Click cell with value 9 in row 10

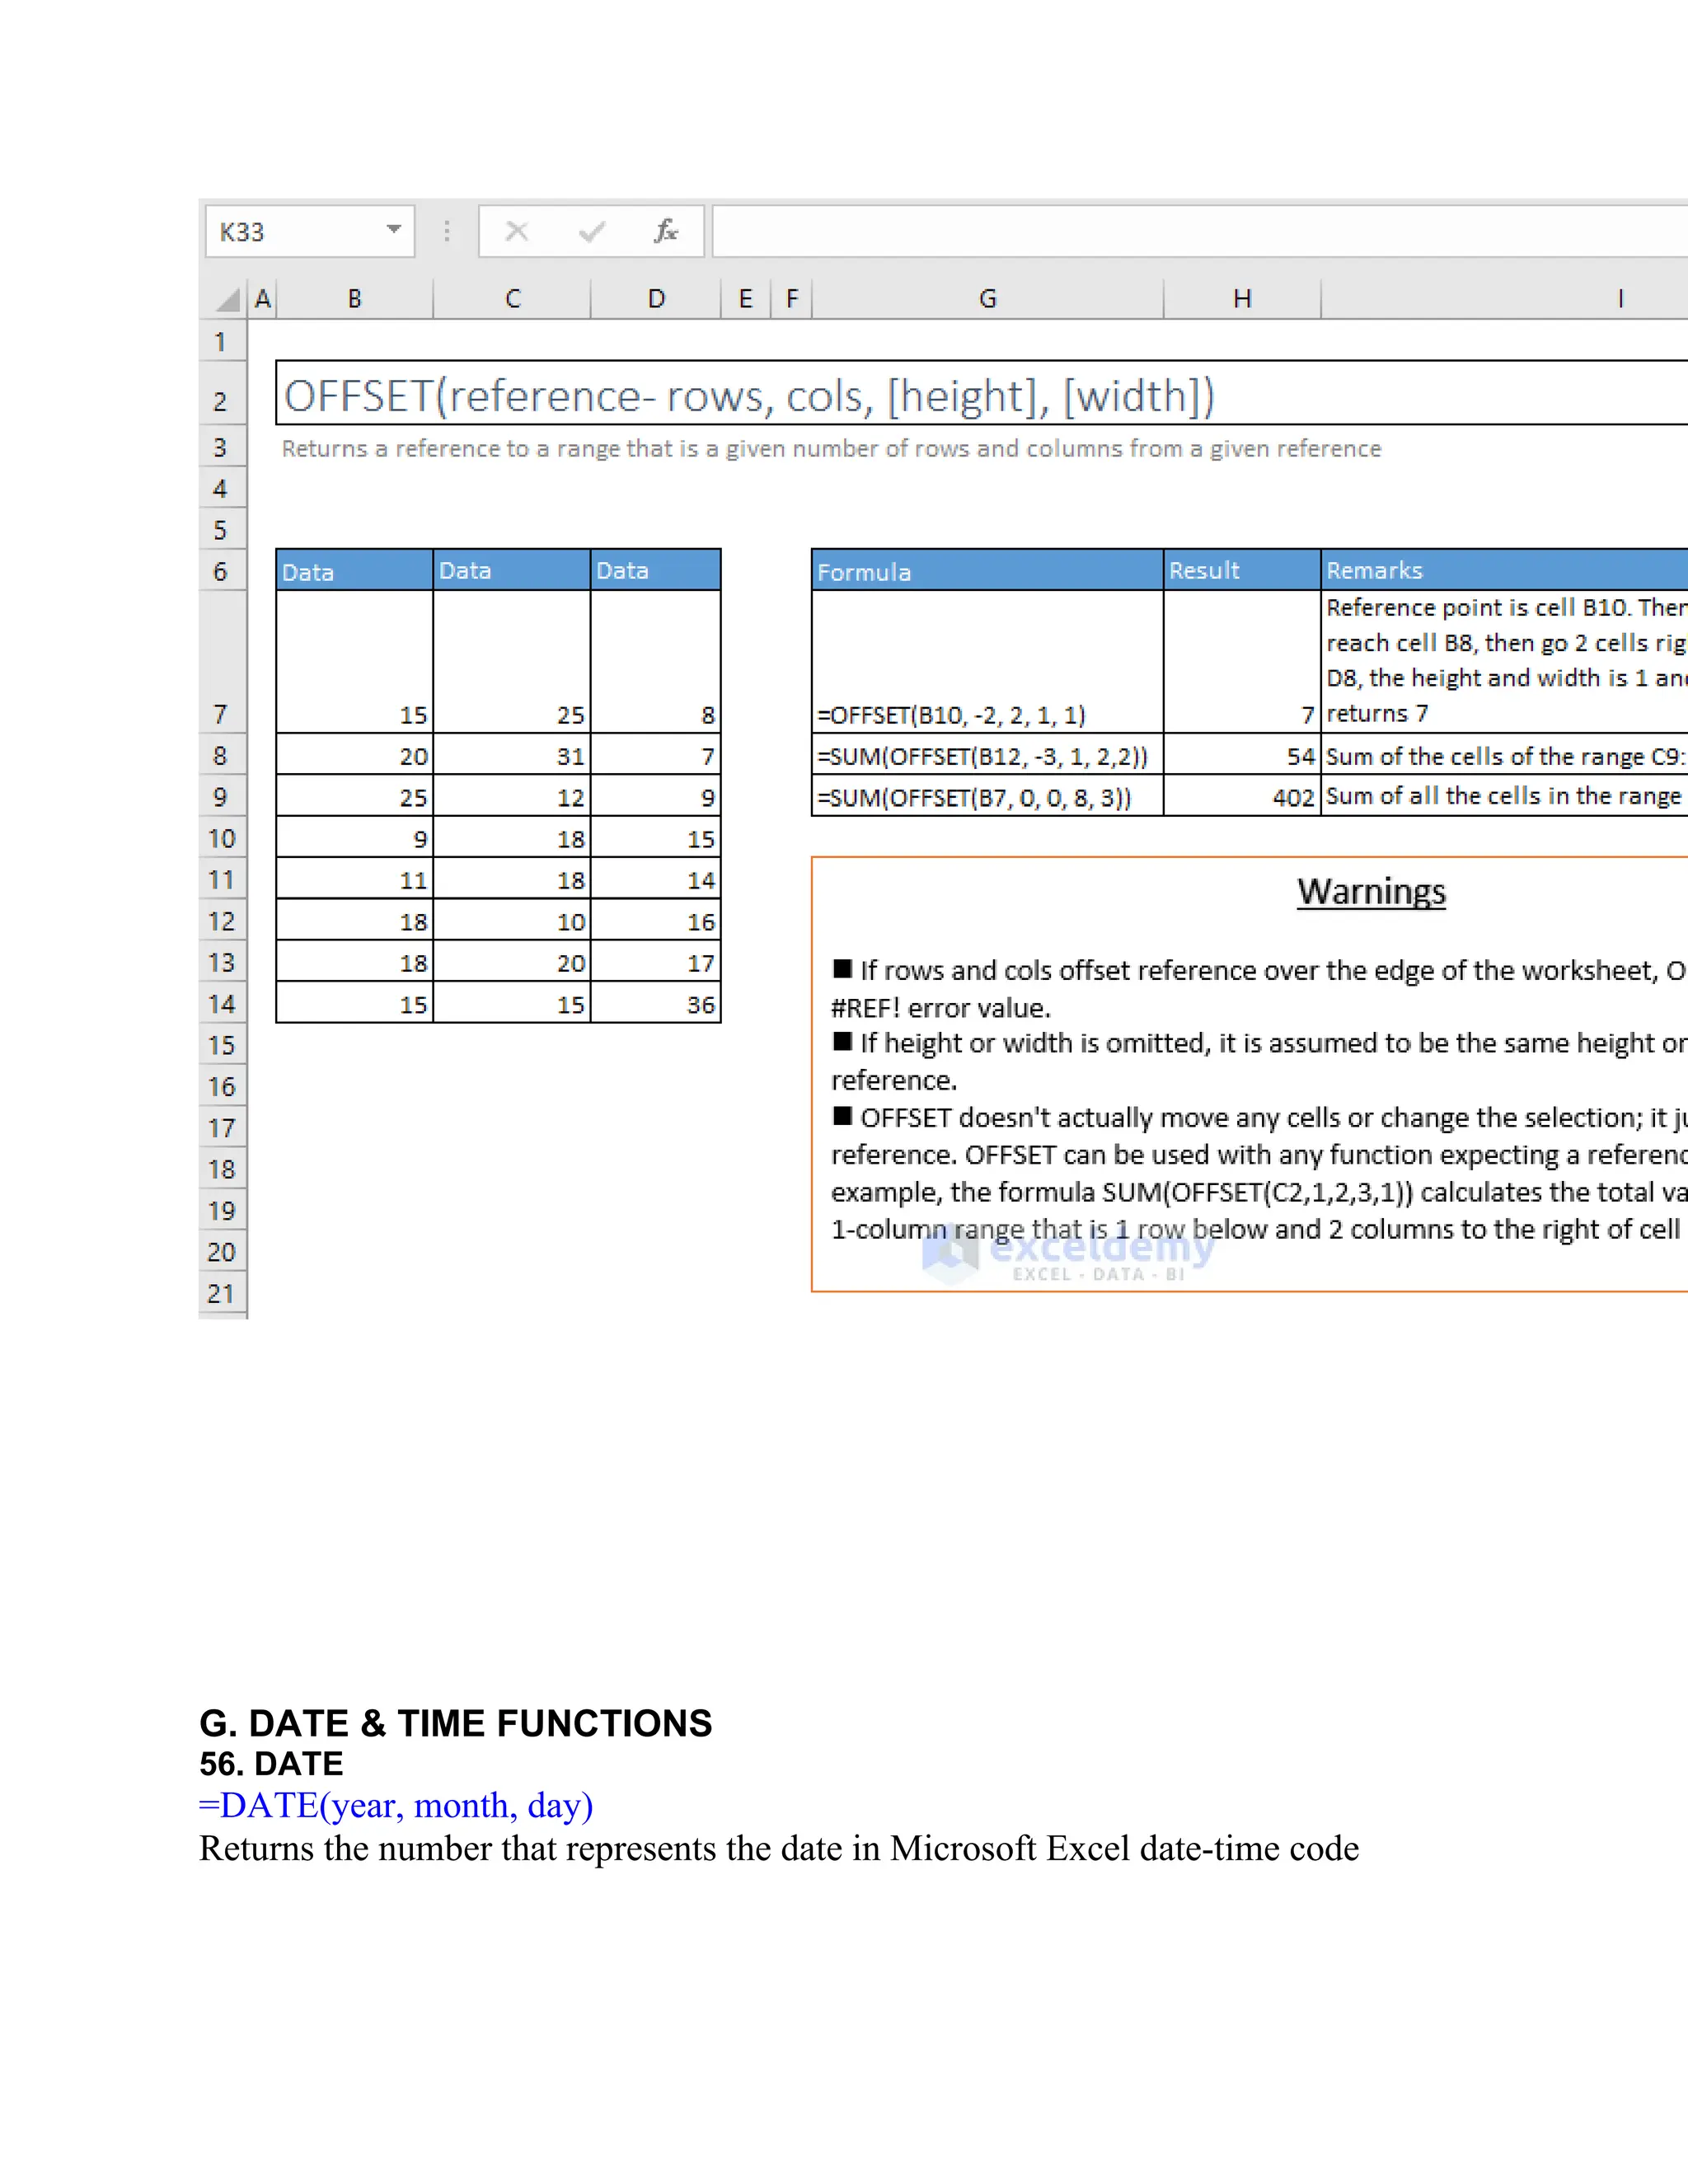tap(354, 838)
